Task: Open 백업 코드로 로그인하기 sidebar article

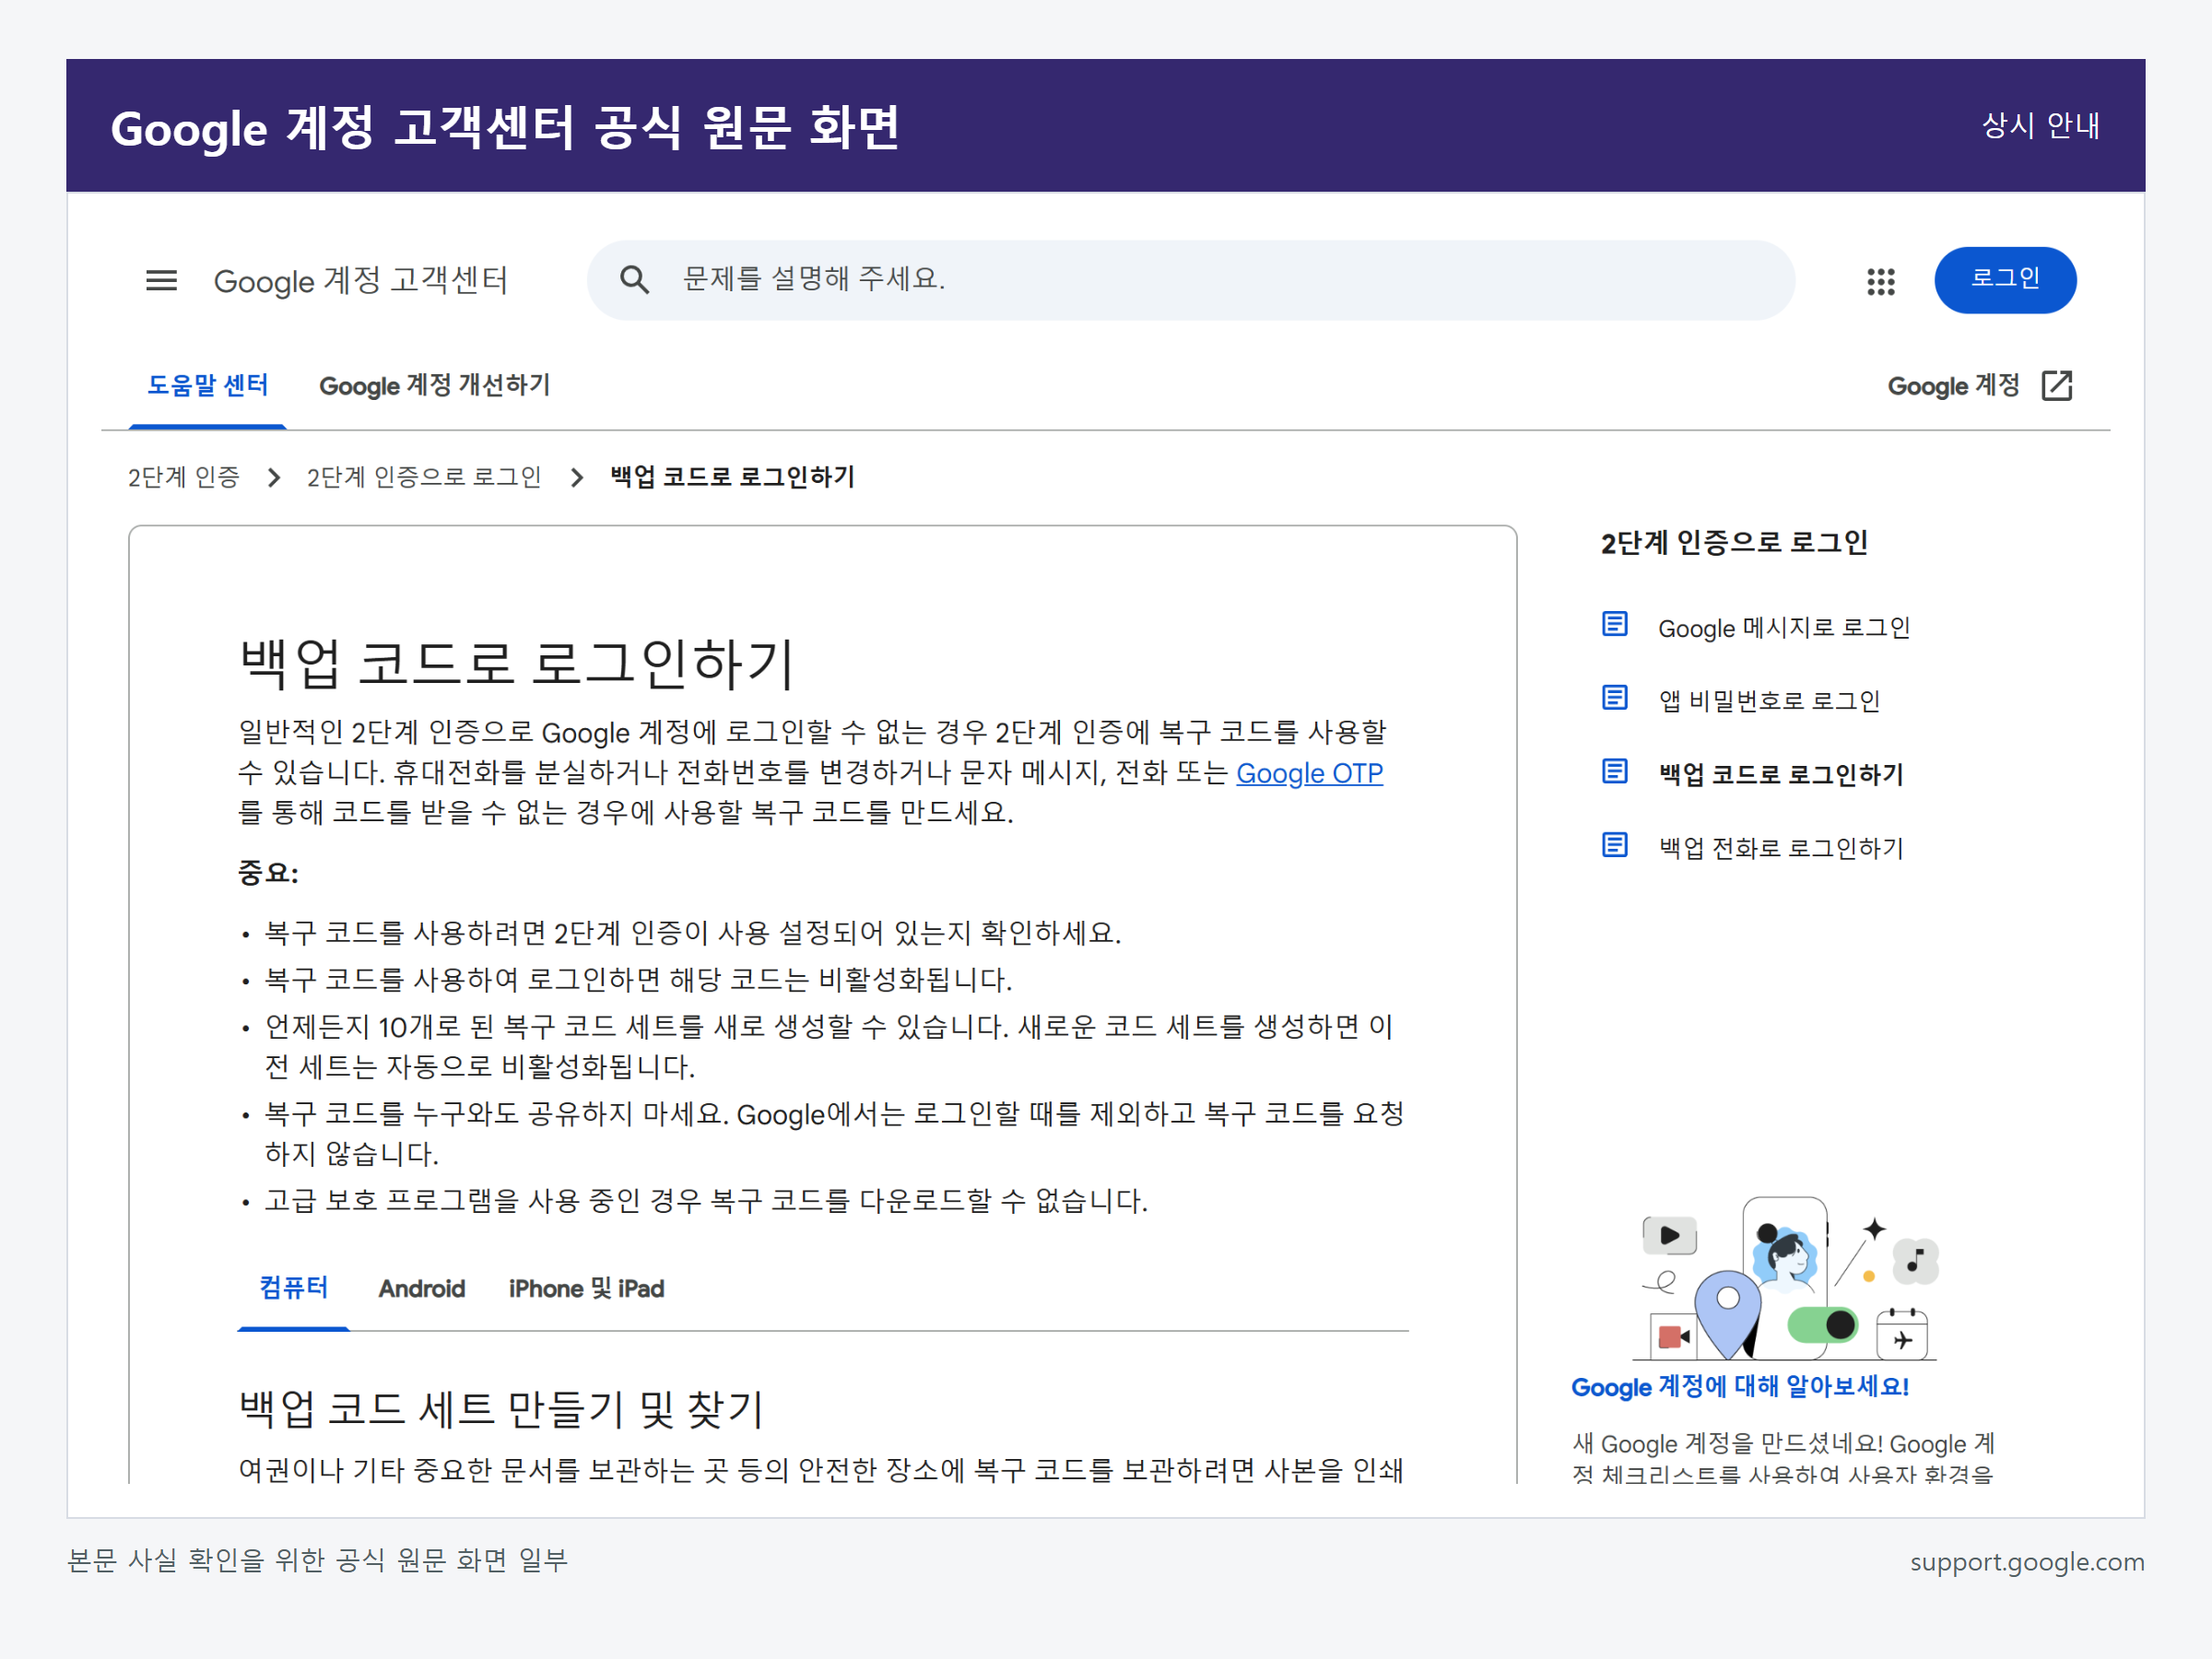Action: 1781,774
